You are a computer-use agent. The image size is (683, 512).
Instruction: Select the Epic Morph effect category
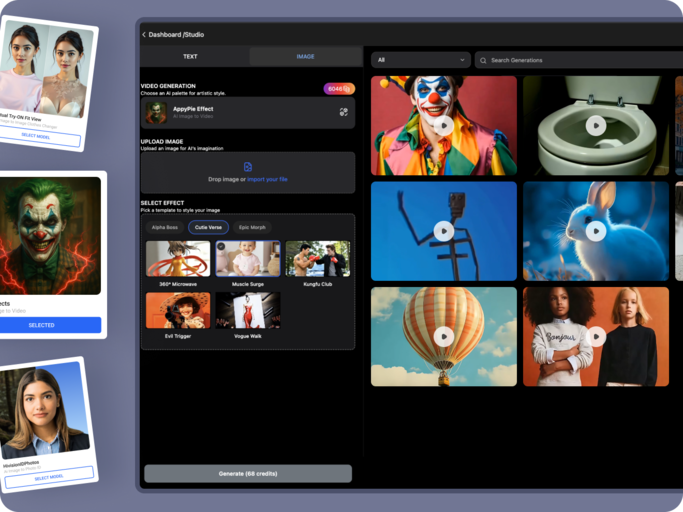pyautogui.click(x=252, y=227)
